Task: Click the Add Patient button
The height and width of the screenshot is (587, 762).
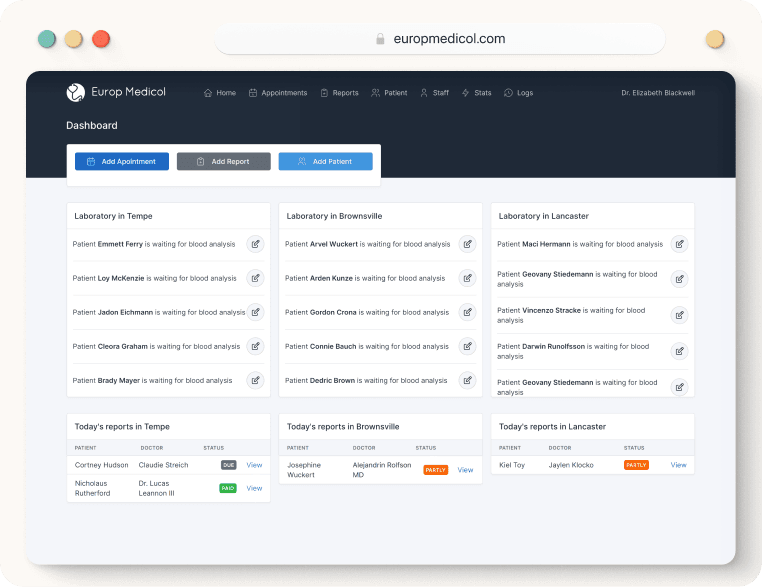Action: (326, 161)
